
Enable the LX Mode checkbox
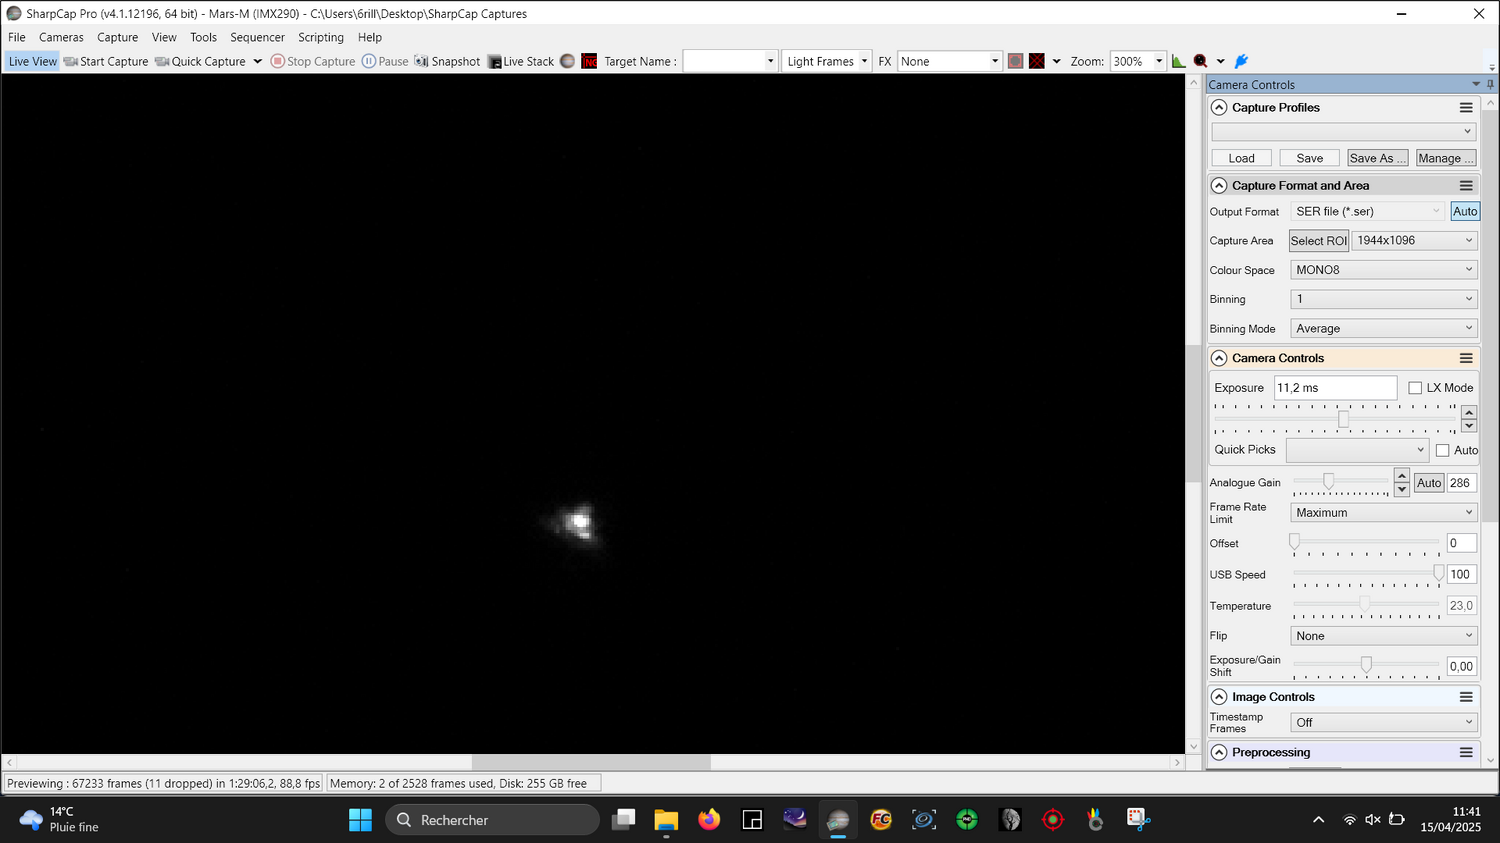point(1415,388)
